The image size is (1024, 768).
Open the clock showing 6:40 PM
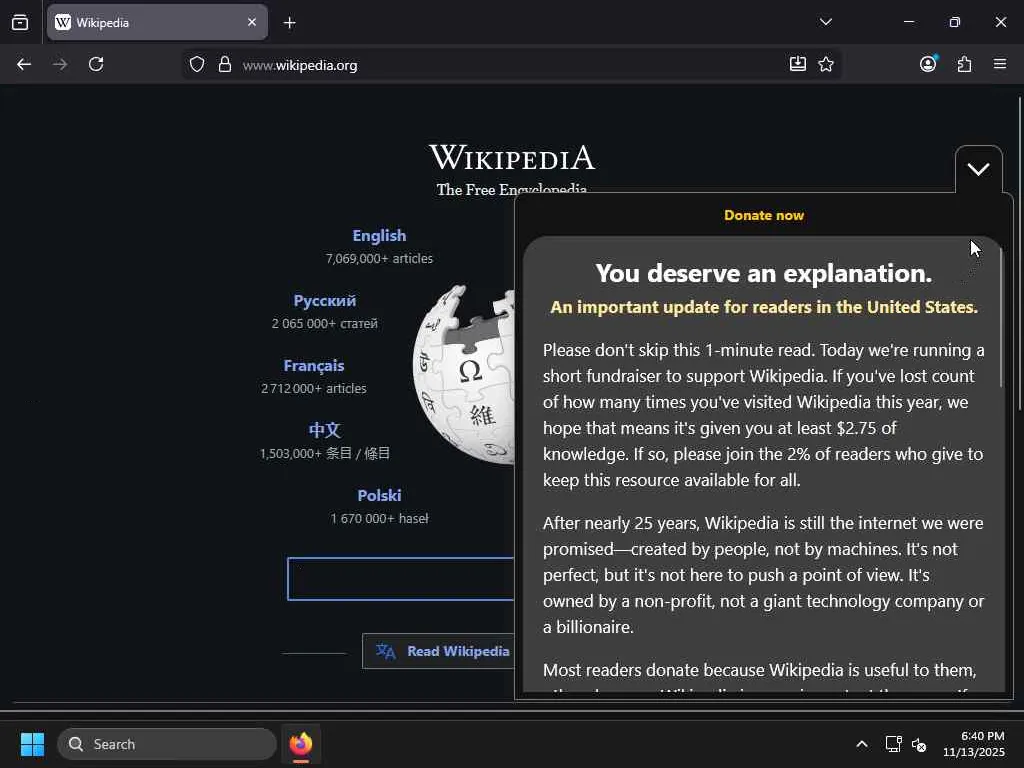pos(974,744)
